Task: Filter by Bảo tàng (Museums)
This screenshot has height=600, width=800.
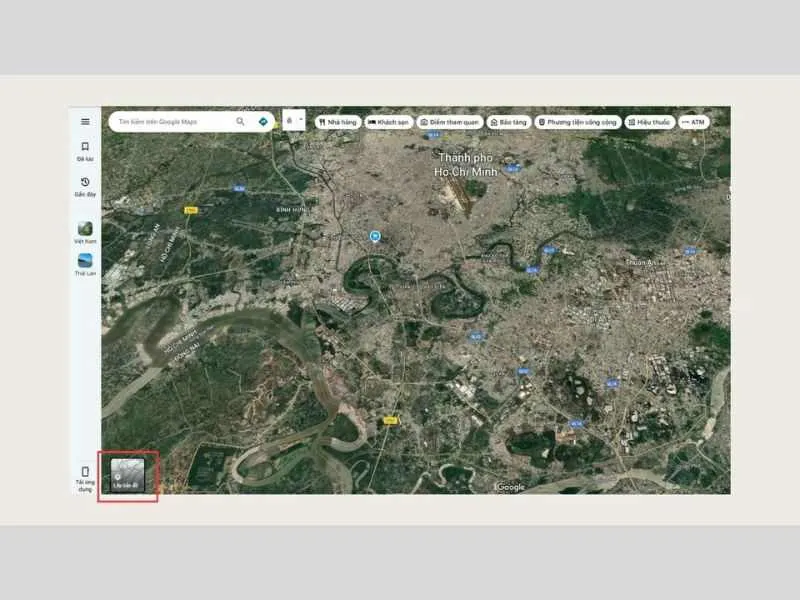Action: click(x=509, y=122)
